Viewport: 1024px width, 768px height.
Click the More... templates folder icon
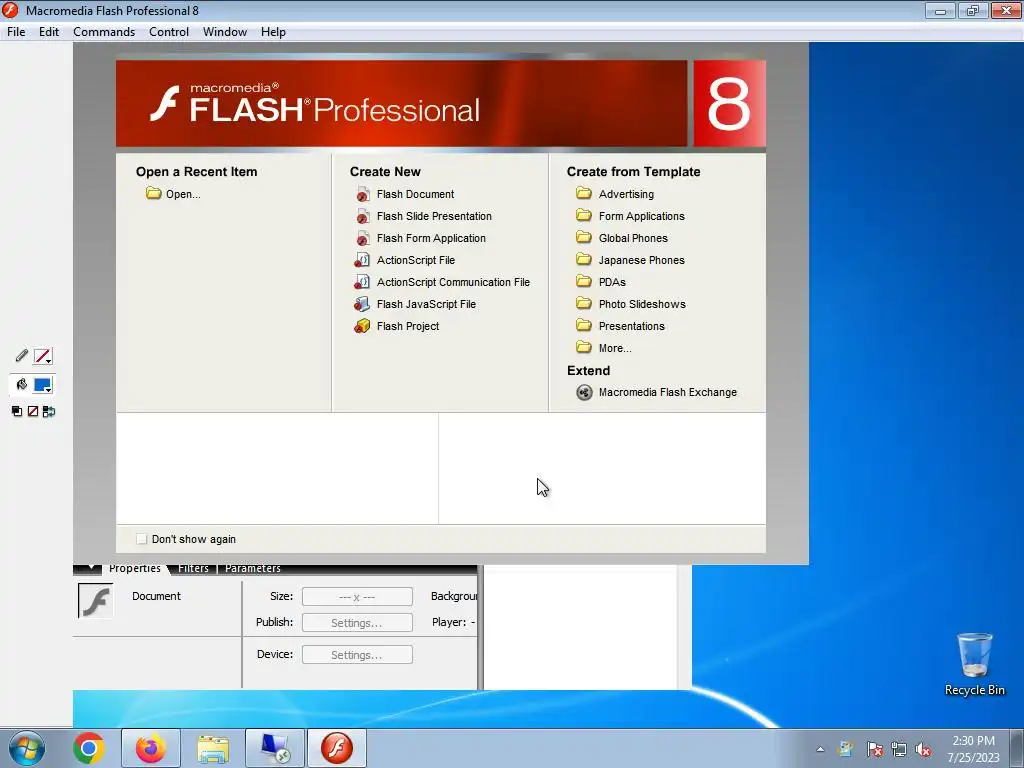(584, 347)
